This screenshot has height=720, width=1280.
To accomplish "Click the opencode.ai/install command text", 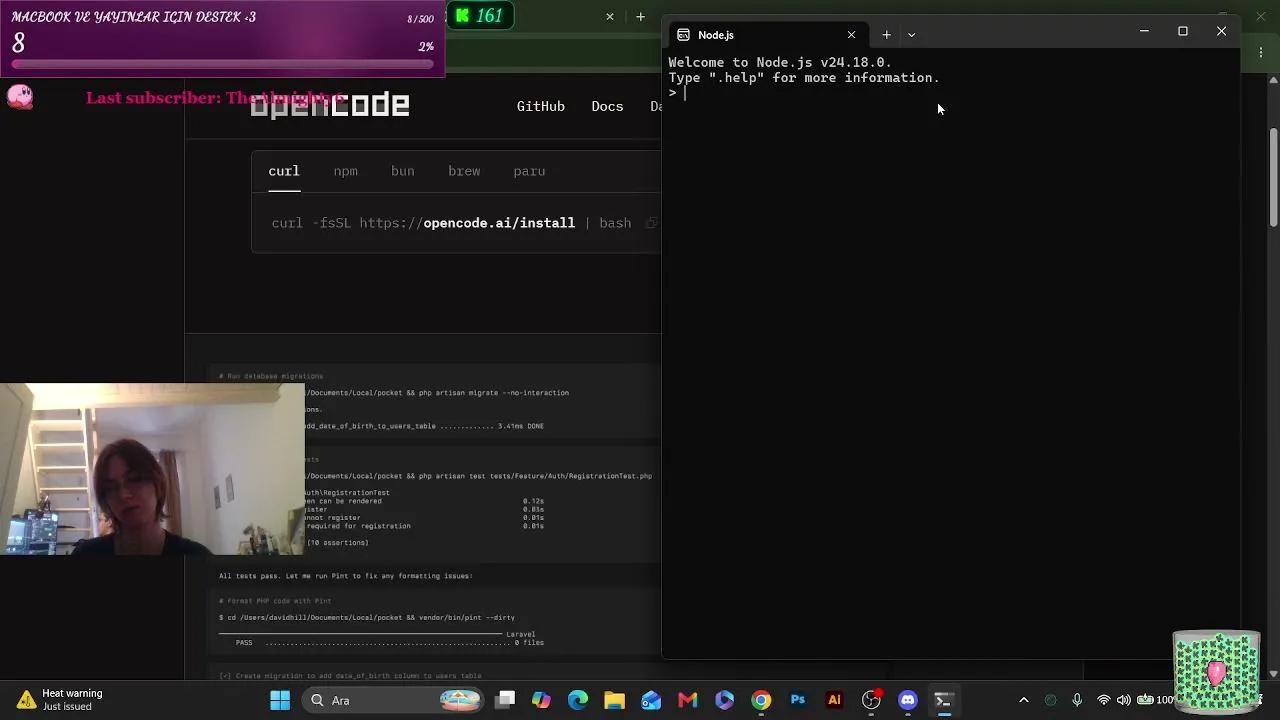I will point(499,223).
